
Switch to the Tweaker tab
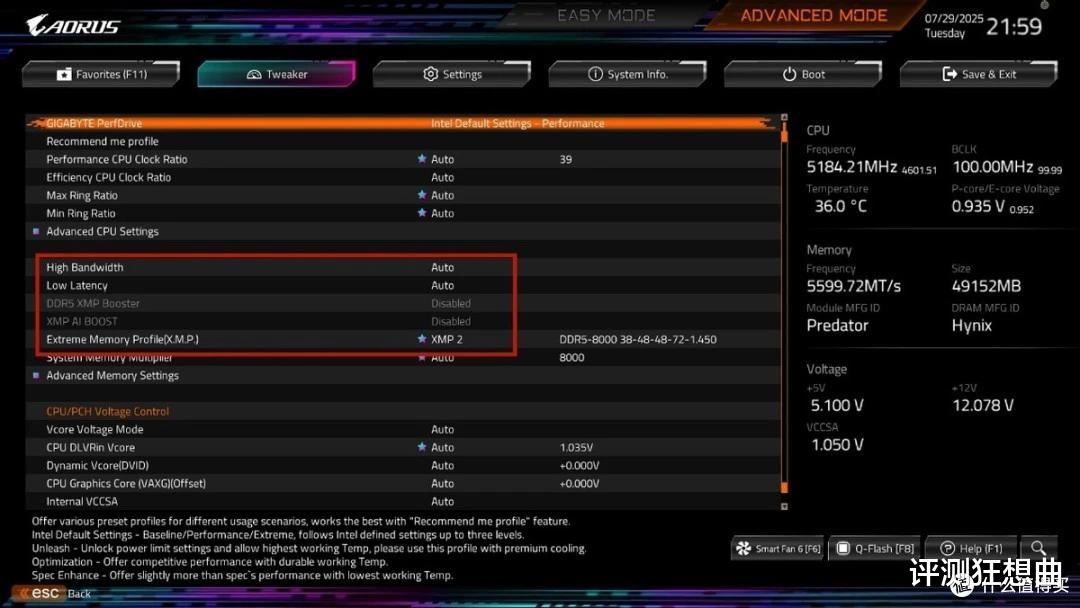coord(276,74)
